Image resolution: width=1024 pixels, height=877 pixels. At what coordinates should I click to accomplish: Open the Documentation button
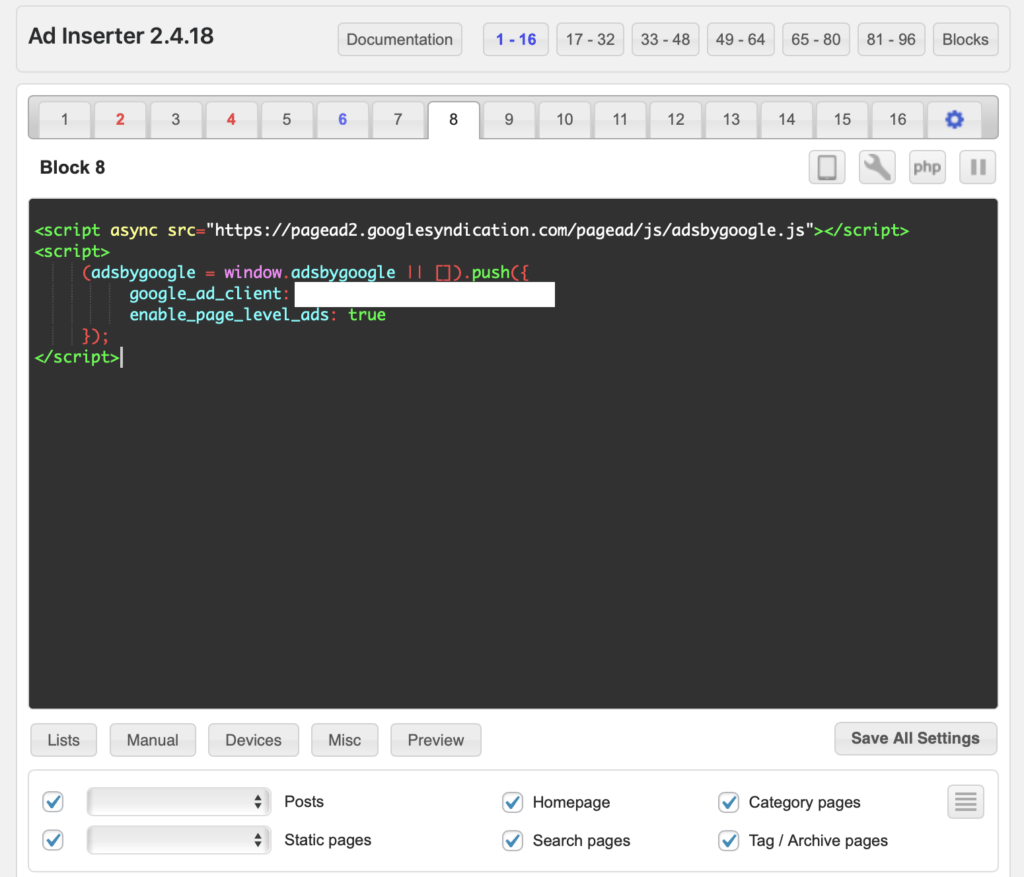pyautogui.click(x=400, y=39)
